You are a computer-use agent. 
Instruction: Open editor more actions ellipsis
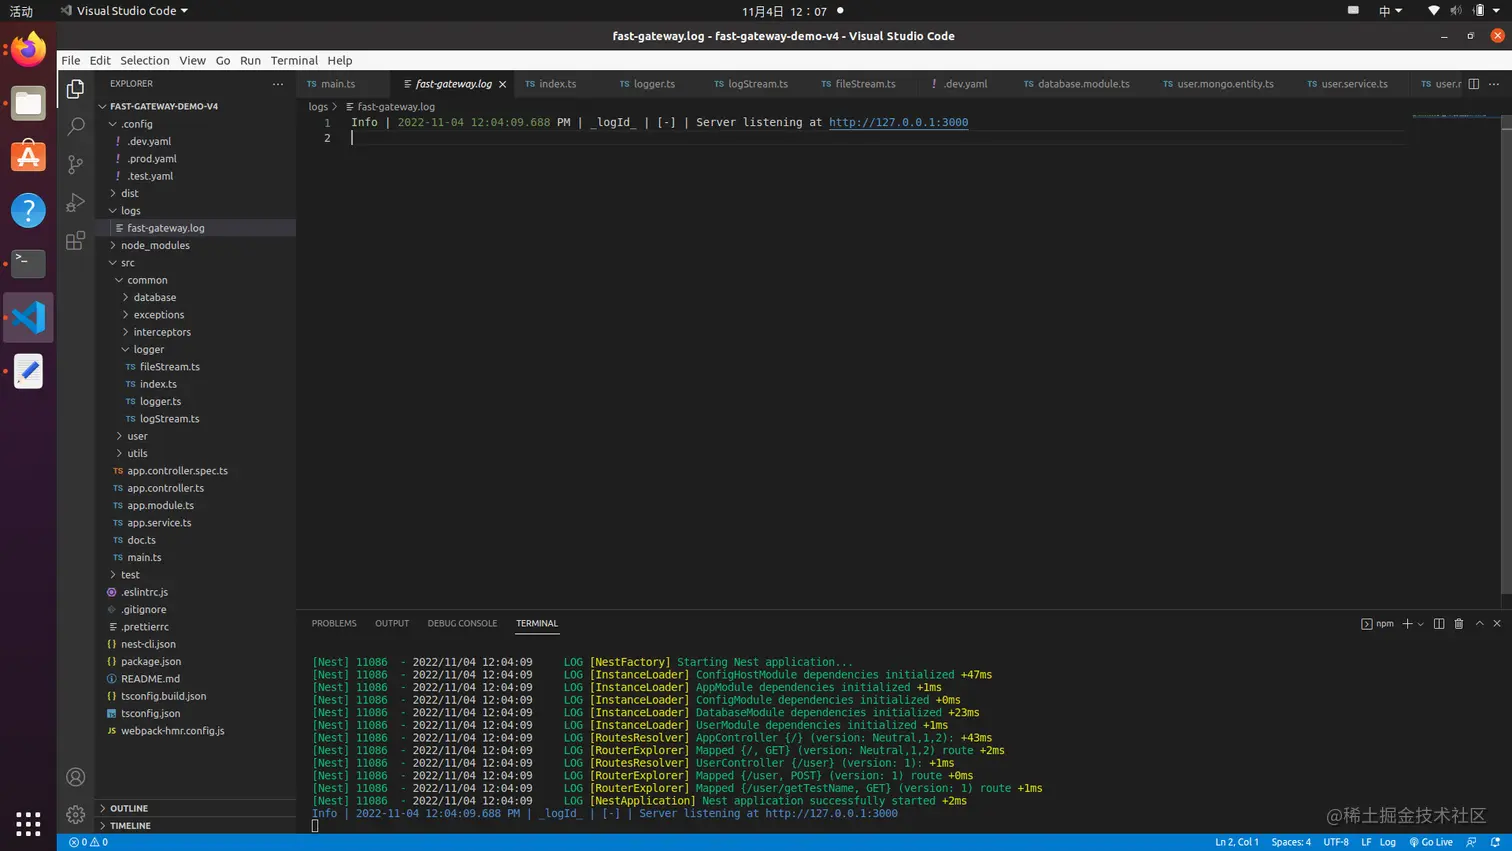(x=1494, y=84)
